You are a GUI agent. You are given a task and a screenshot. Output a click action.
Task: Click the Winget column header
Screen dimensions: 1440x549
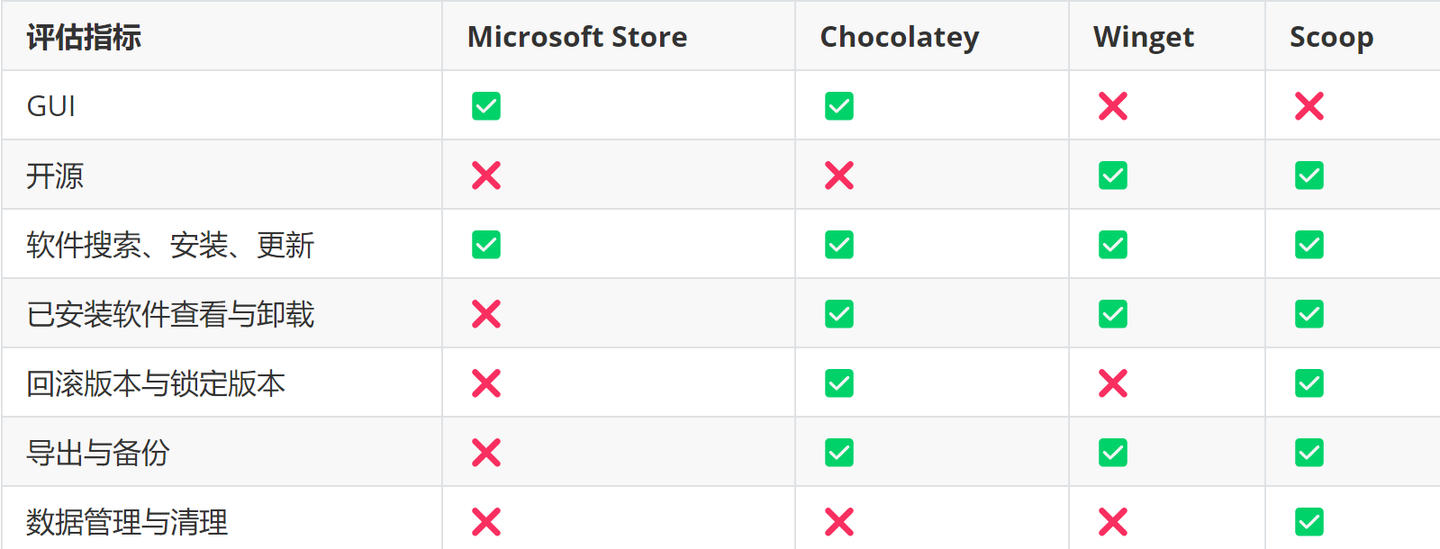point(1143,37)
